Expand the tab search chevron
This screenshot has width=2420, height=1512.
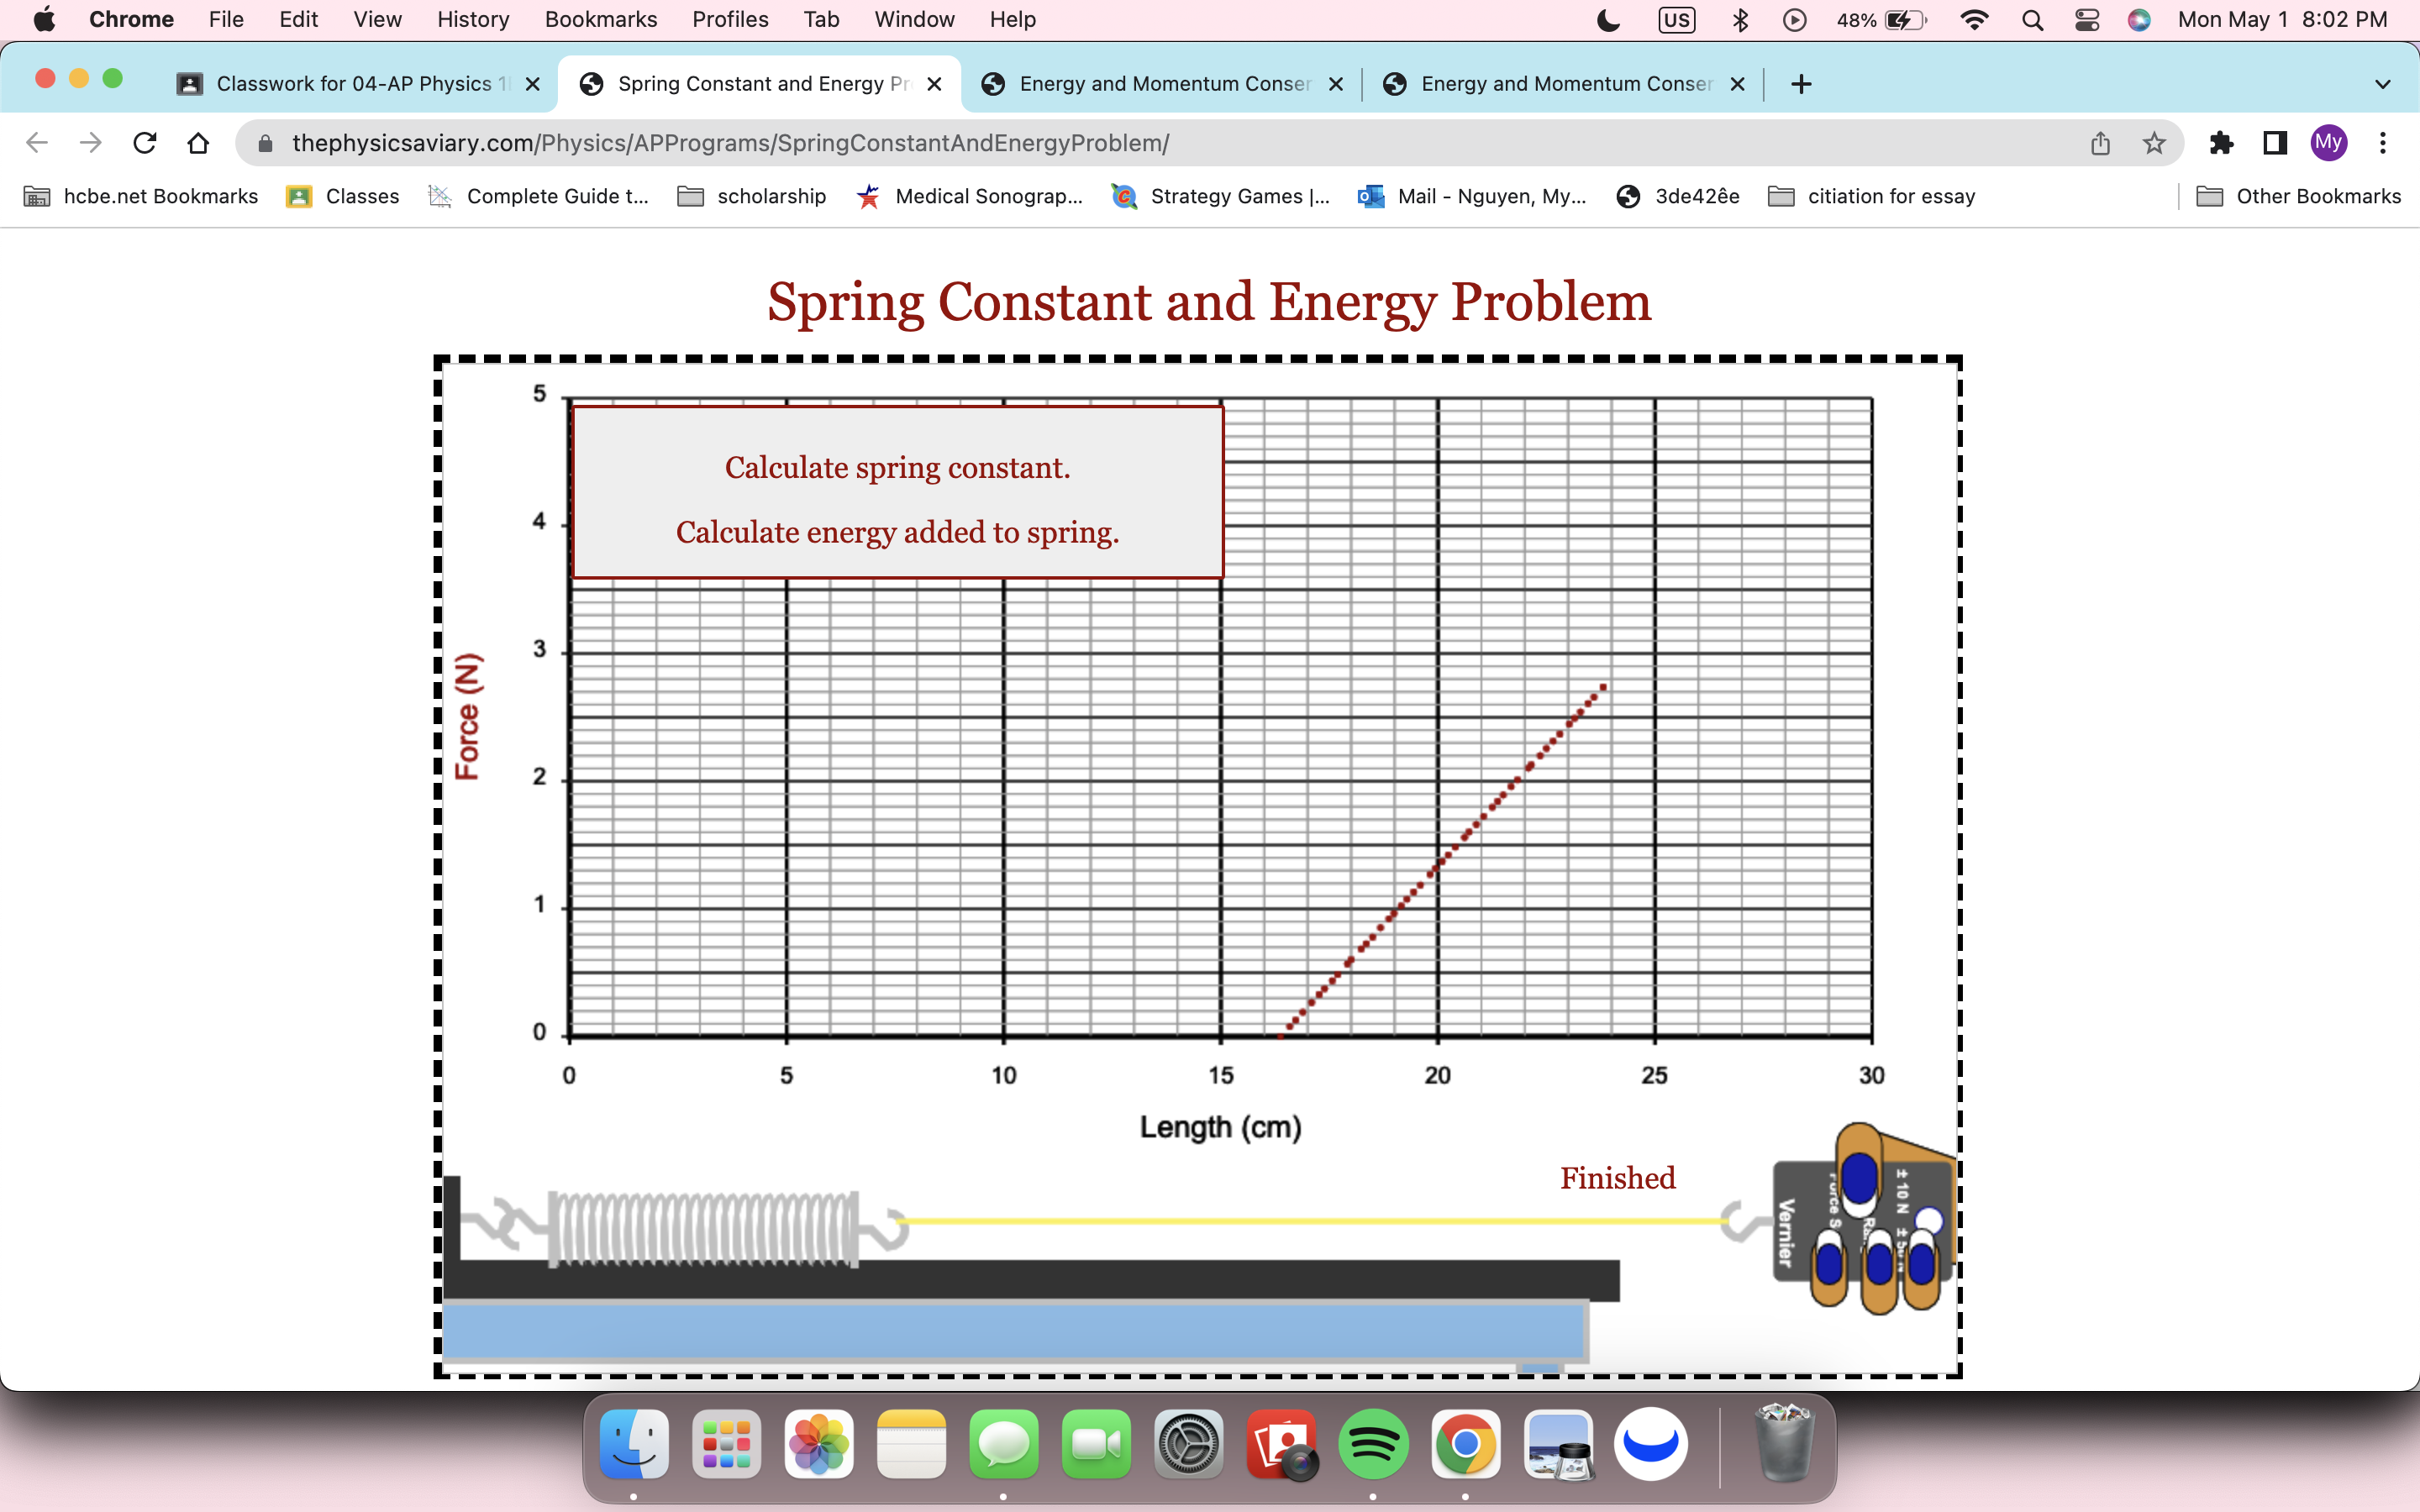pyautogui.click(x=2382, y=84)
